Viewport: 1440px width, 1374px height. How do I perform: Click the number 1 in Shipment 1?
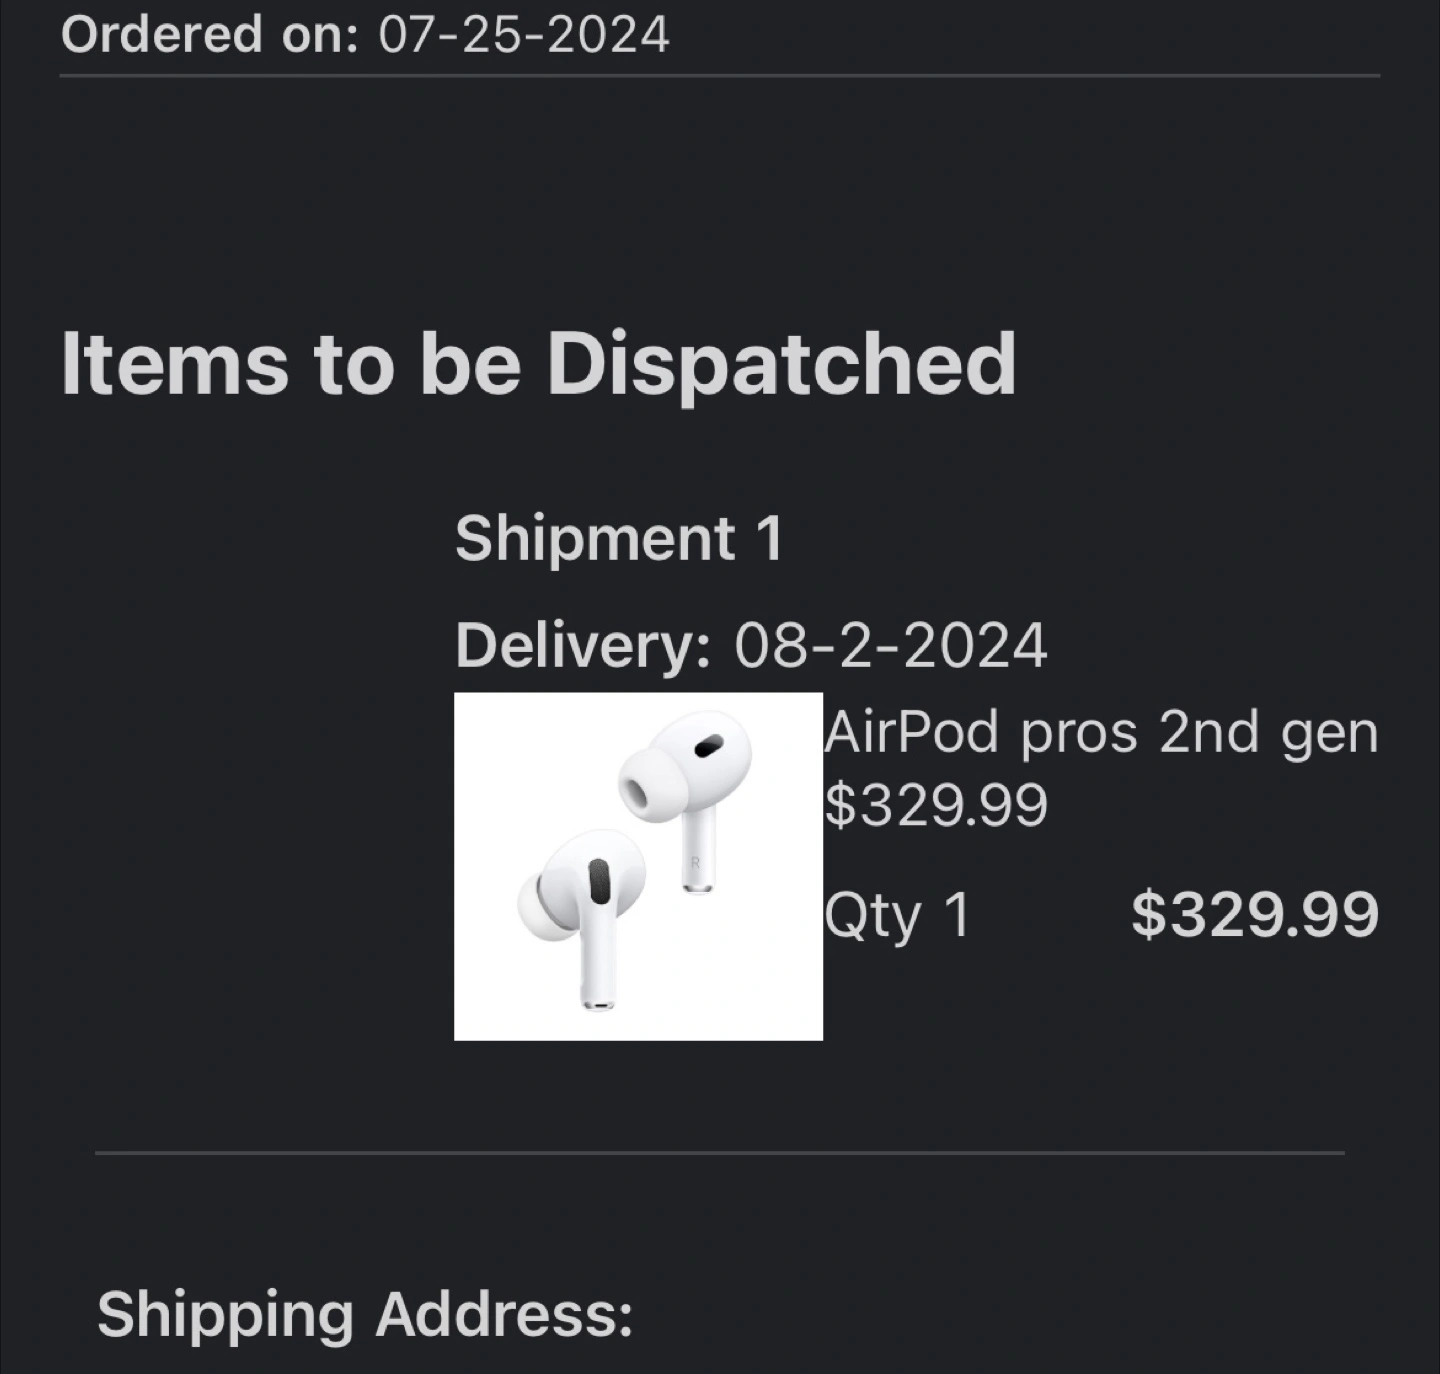[768, 539]
